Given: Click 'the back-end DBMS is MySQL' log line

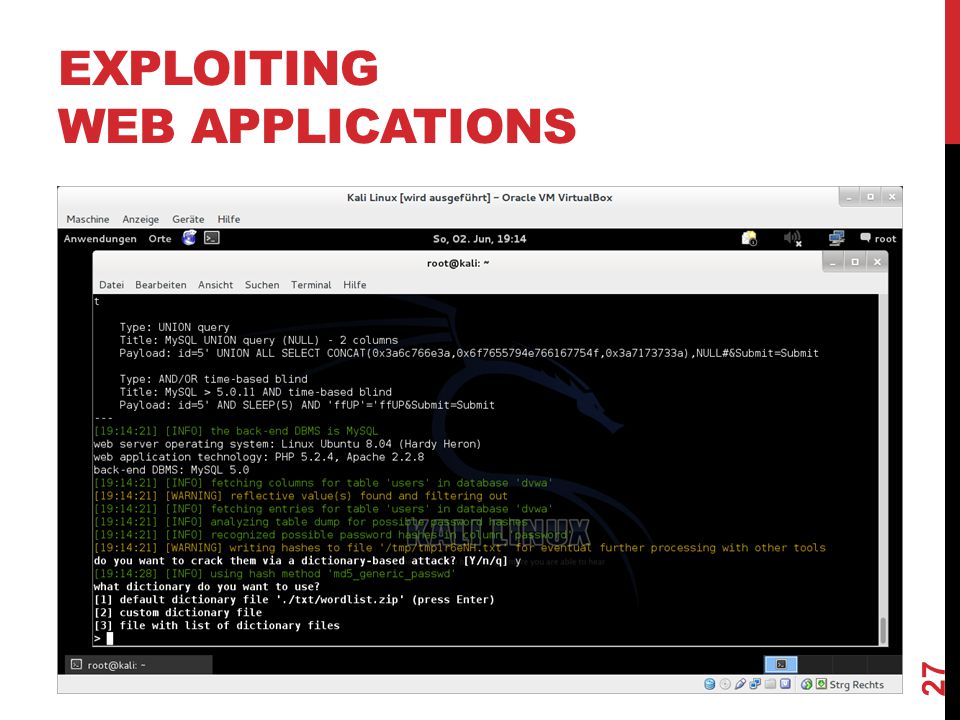Looking at the screenshot, I should coord(236,431).
